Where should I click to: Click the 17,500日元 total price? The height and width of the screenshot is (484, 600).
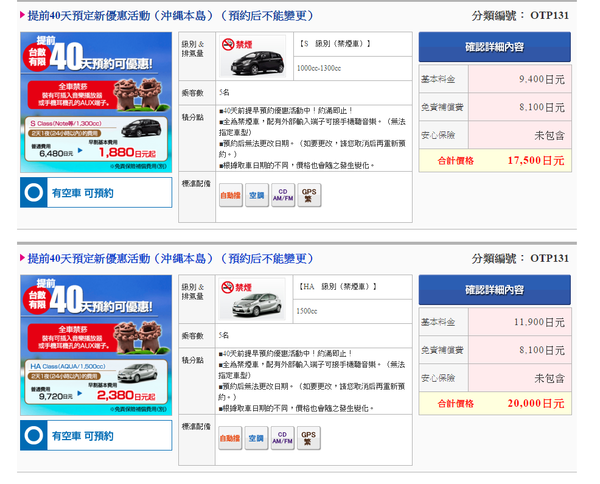pos(536,159)
